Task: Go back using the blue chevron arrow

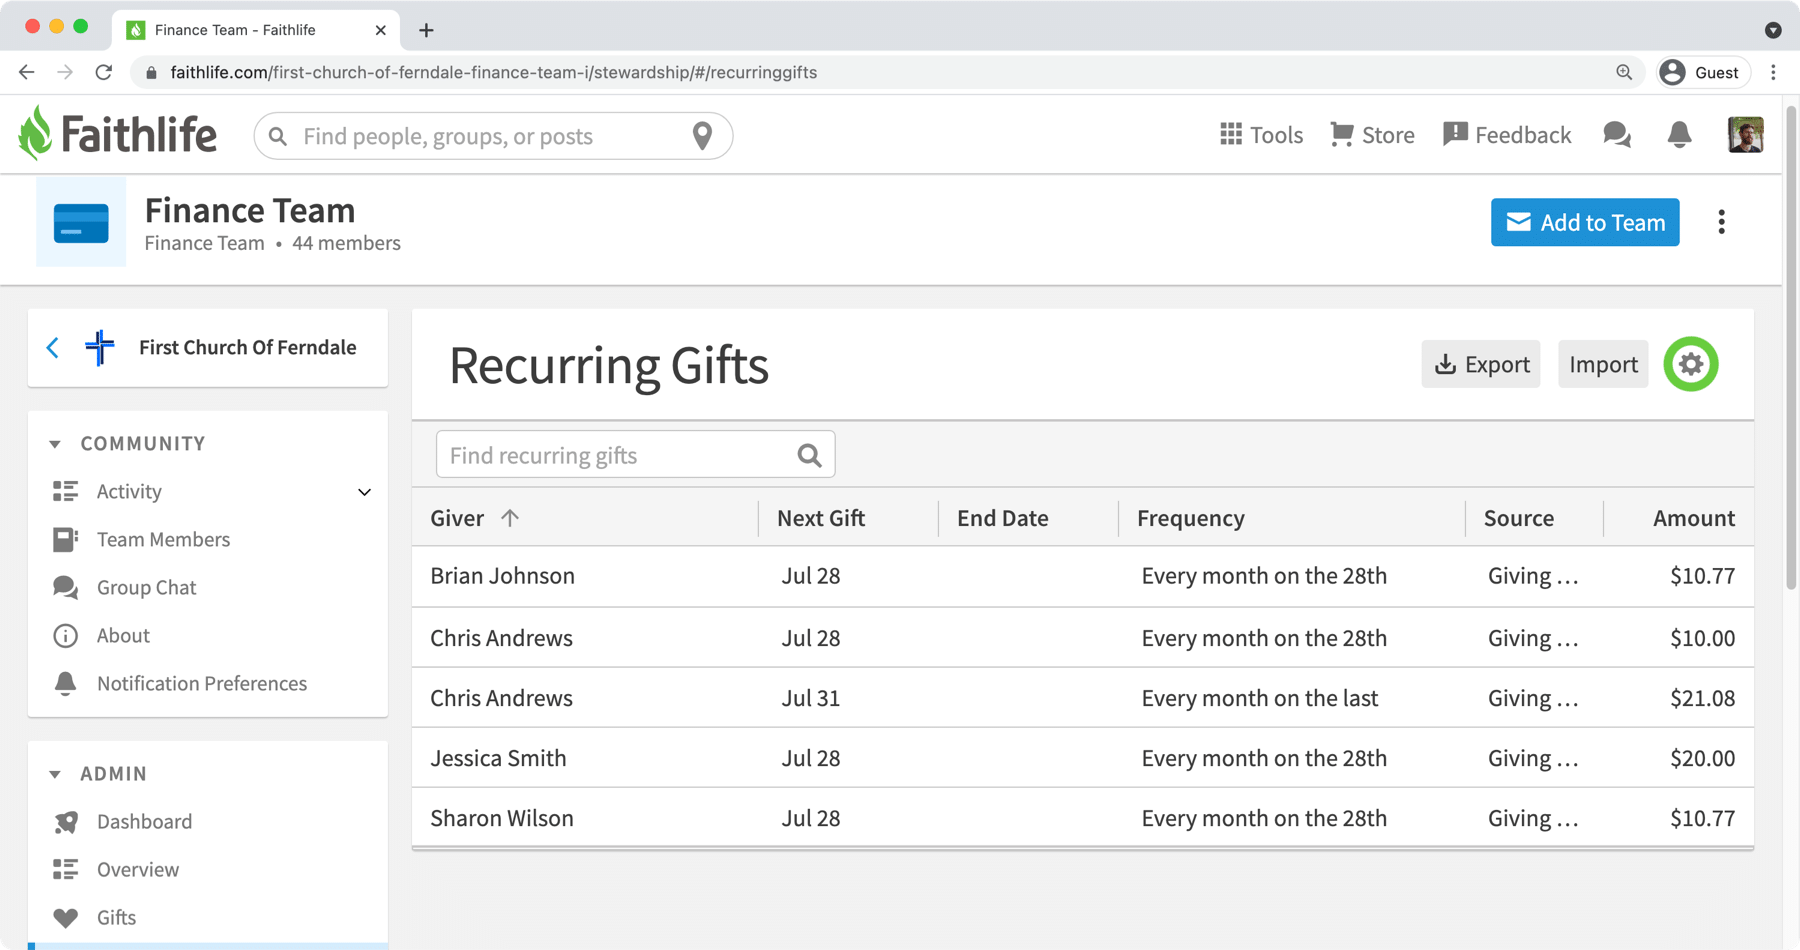Action: (x=53, y=347)
